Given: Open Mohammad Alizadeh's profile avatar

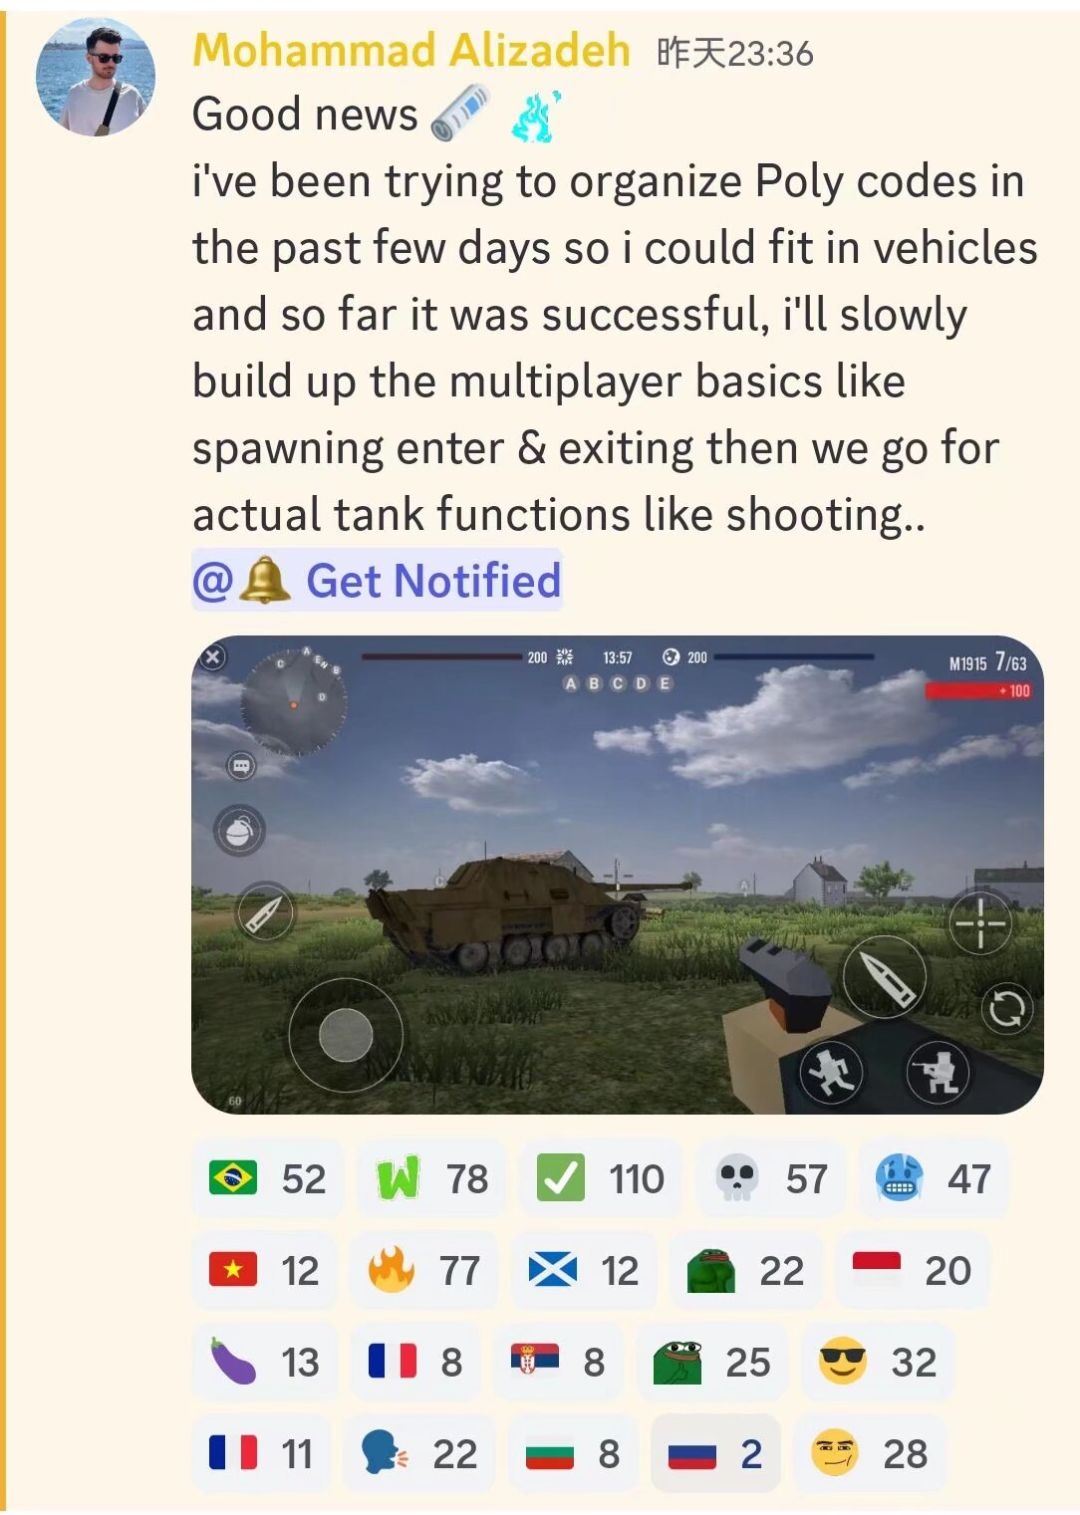Looking at the screenshot, I should coord(96,76).
